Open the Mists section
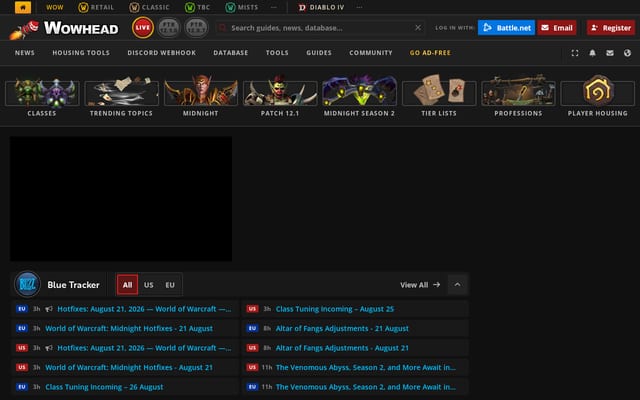This screenshot has width=640, height=400. [242, 7]
